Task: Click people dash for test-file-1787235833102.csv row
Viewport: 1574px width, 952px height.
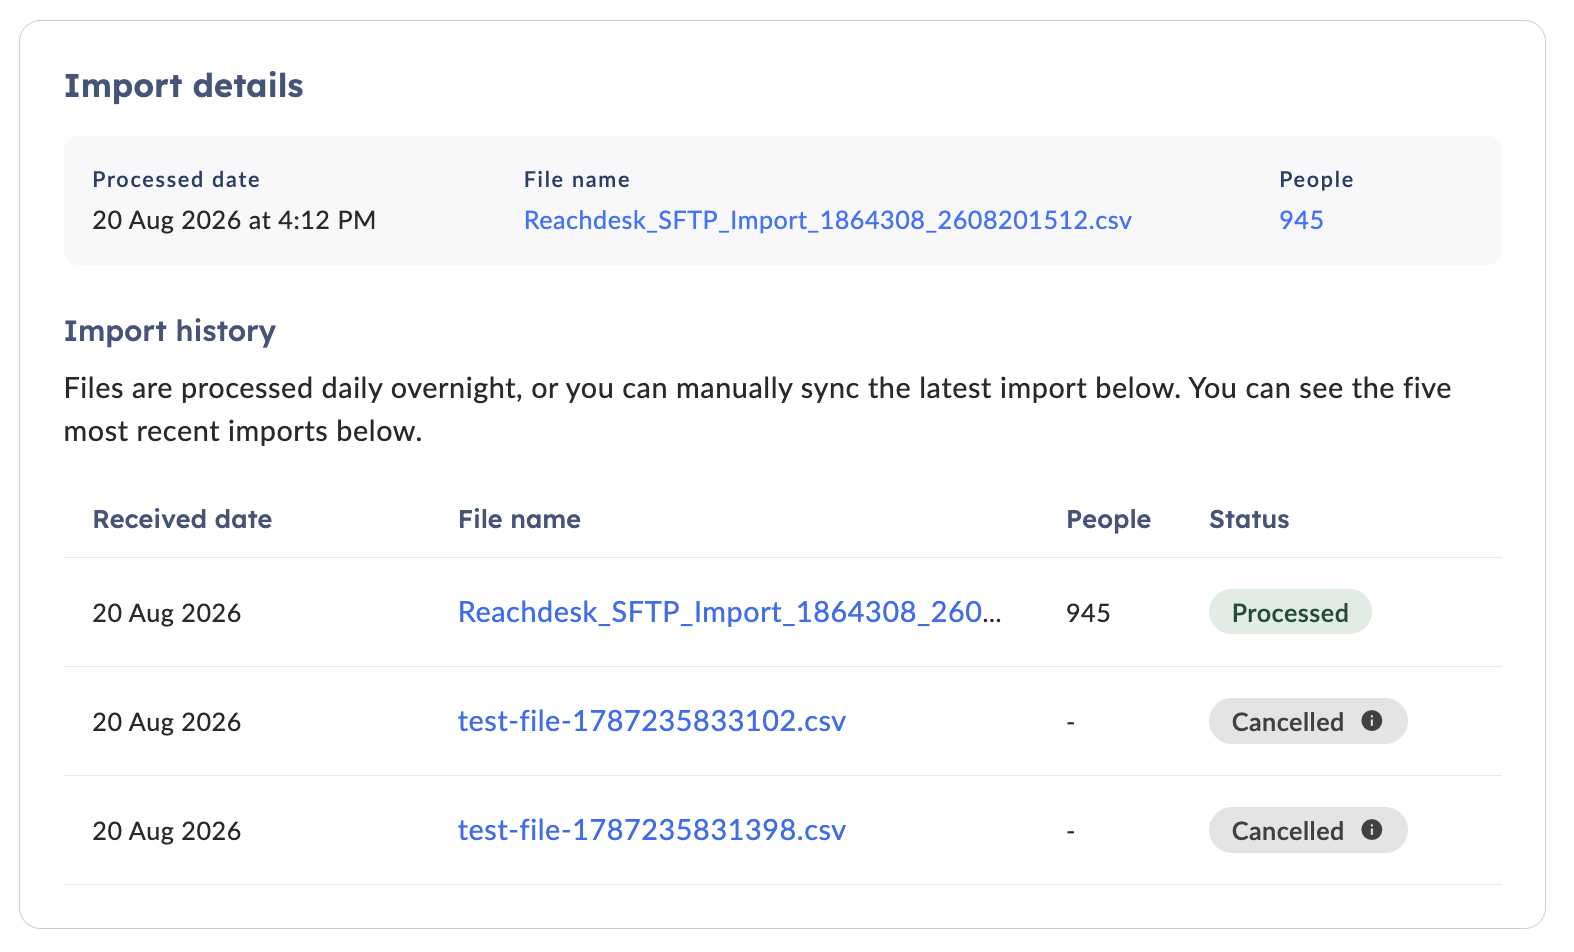Action: tap(1071, 722)
